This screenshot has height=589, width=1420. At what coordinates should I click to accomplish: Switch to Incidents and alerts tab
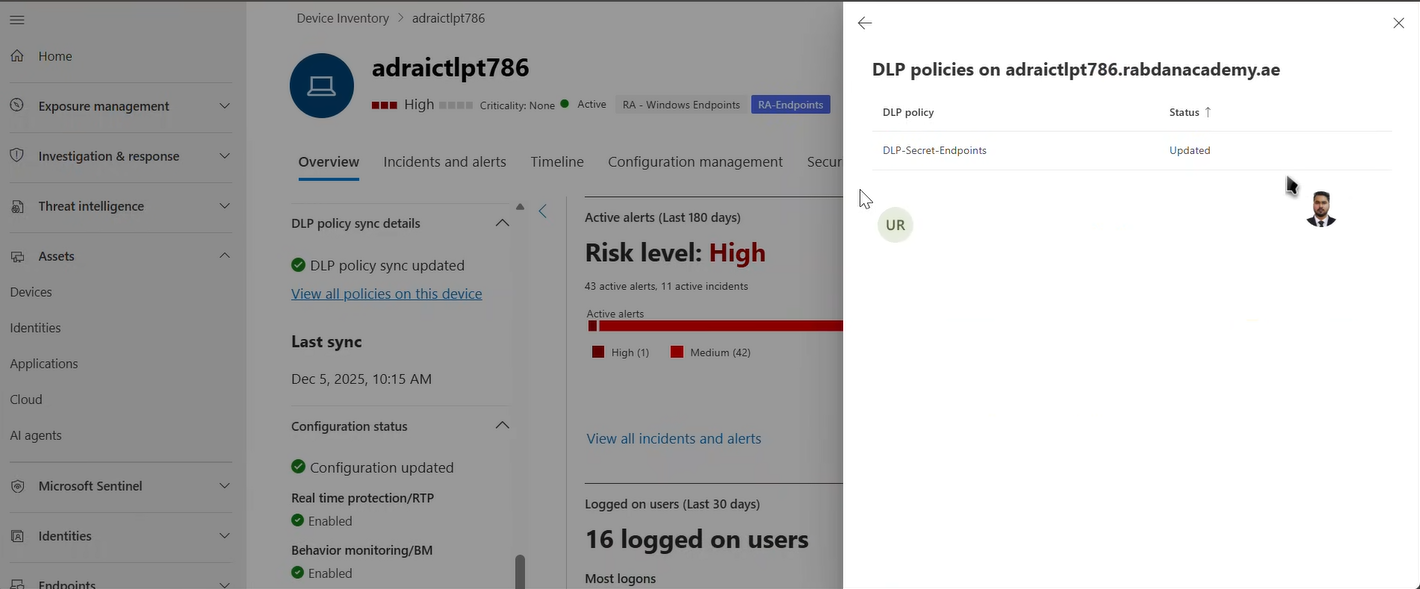[x=444, y=161]
